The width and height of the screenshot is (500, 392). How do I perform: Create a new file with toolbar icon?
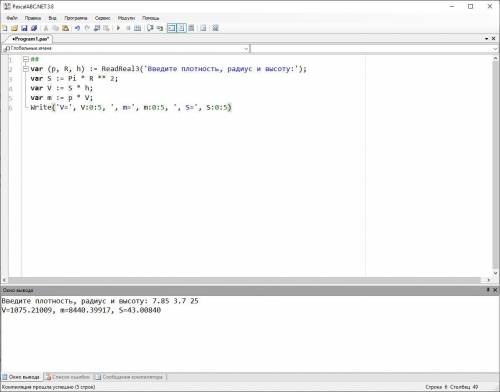click(x=5, y=28)
